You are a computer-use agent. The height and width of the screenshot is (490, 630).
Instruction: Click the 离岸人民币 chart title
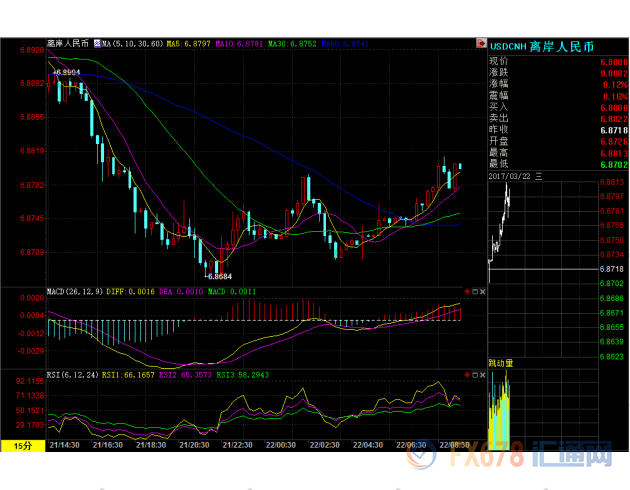point(68,43)
